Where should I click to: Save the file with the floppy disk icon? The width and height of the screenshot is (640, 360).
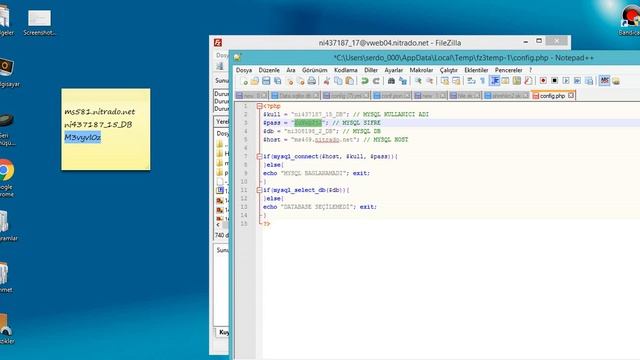[266, 81]
